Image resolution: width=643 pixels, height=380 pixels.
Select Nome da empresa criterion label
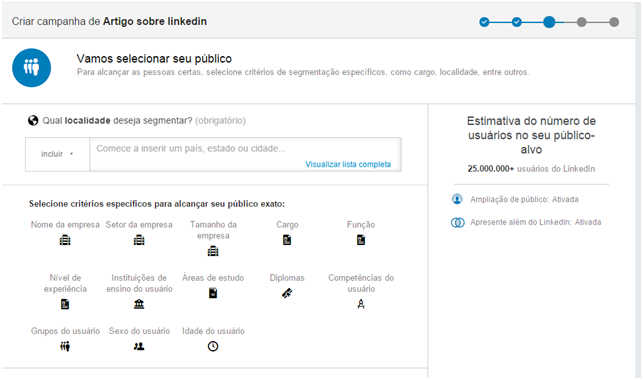[x=65, y=225]
